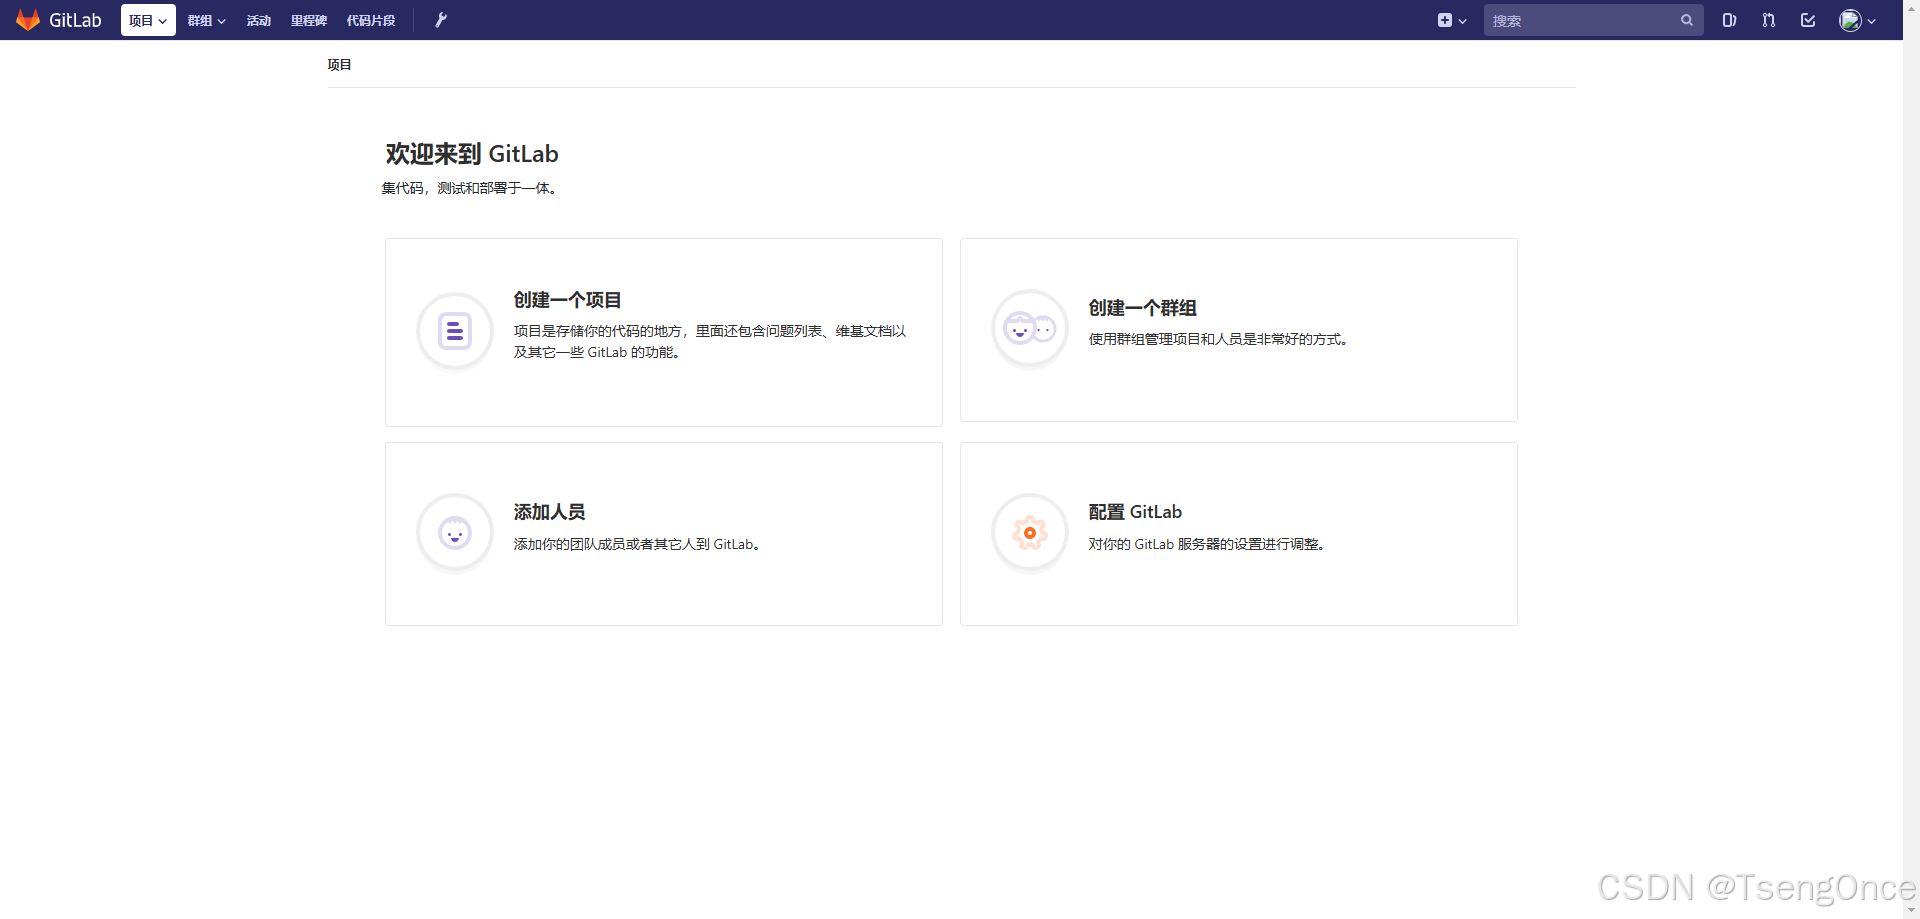The width and height of the screenshot is (1920, 919).
Task: Click the 集代码，测试和部署于一体 tagline
Action: [x=469, y=188]
